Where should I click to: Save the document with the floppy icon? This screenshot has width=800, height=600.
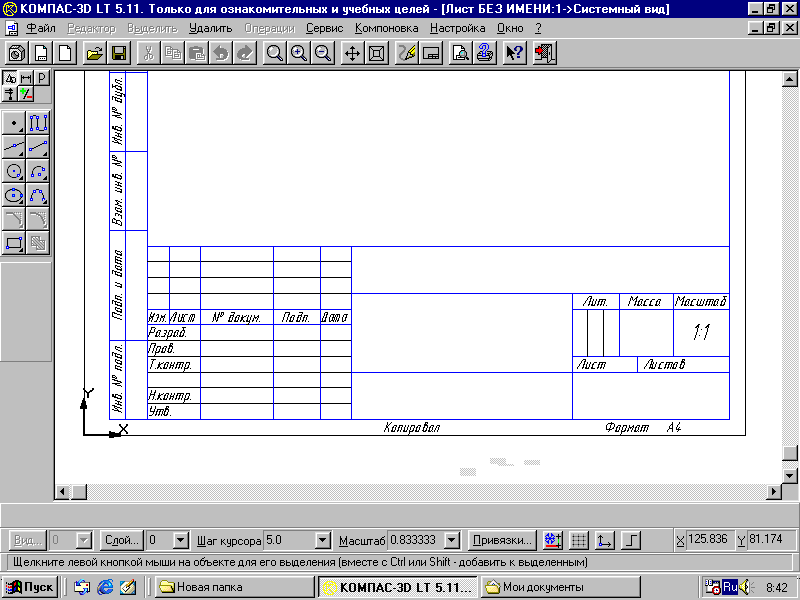tap(119, 53)
